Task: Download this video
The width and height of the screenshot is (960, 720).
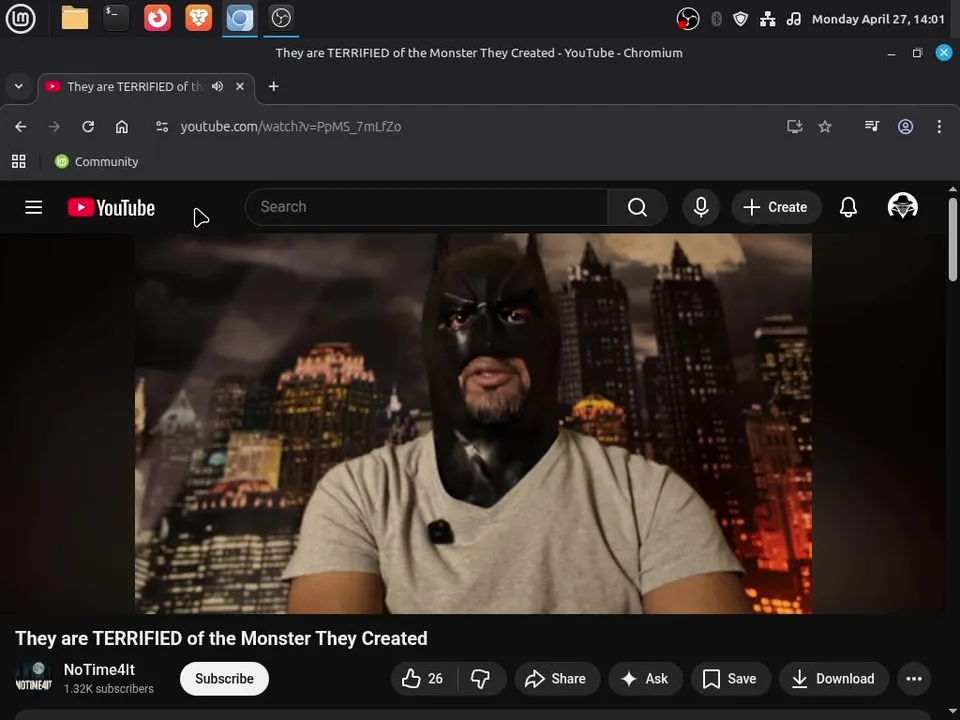Action: [834, 678]
